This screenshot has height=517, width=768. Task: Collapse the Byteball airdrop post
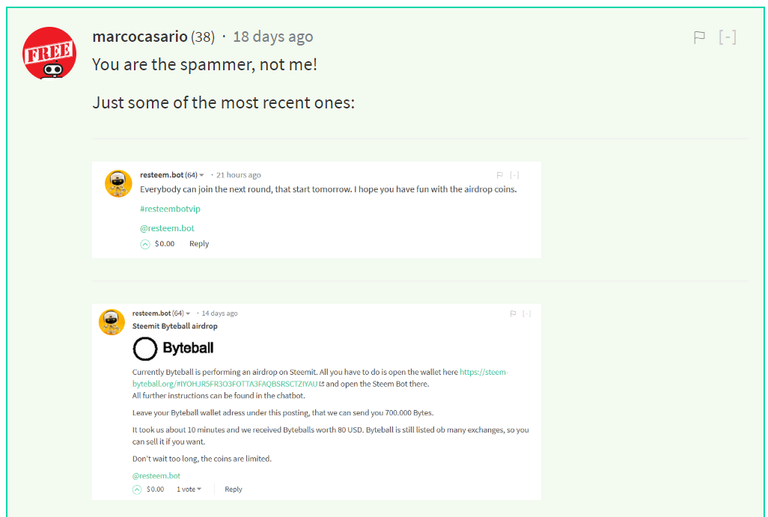[527, 313]
